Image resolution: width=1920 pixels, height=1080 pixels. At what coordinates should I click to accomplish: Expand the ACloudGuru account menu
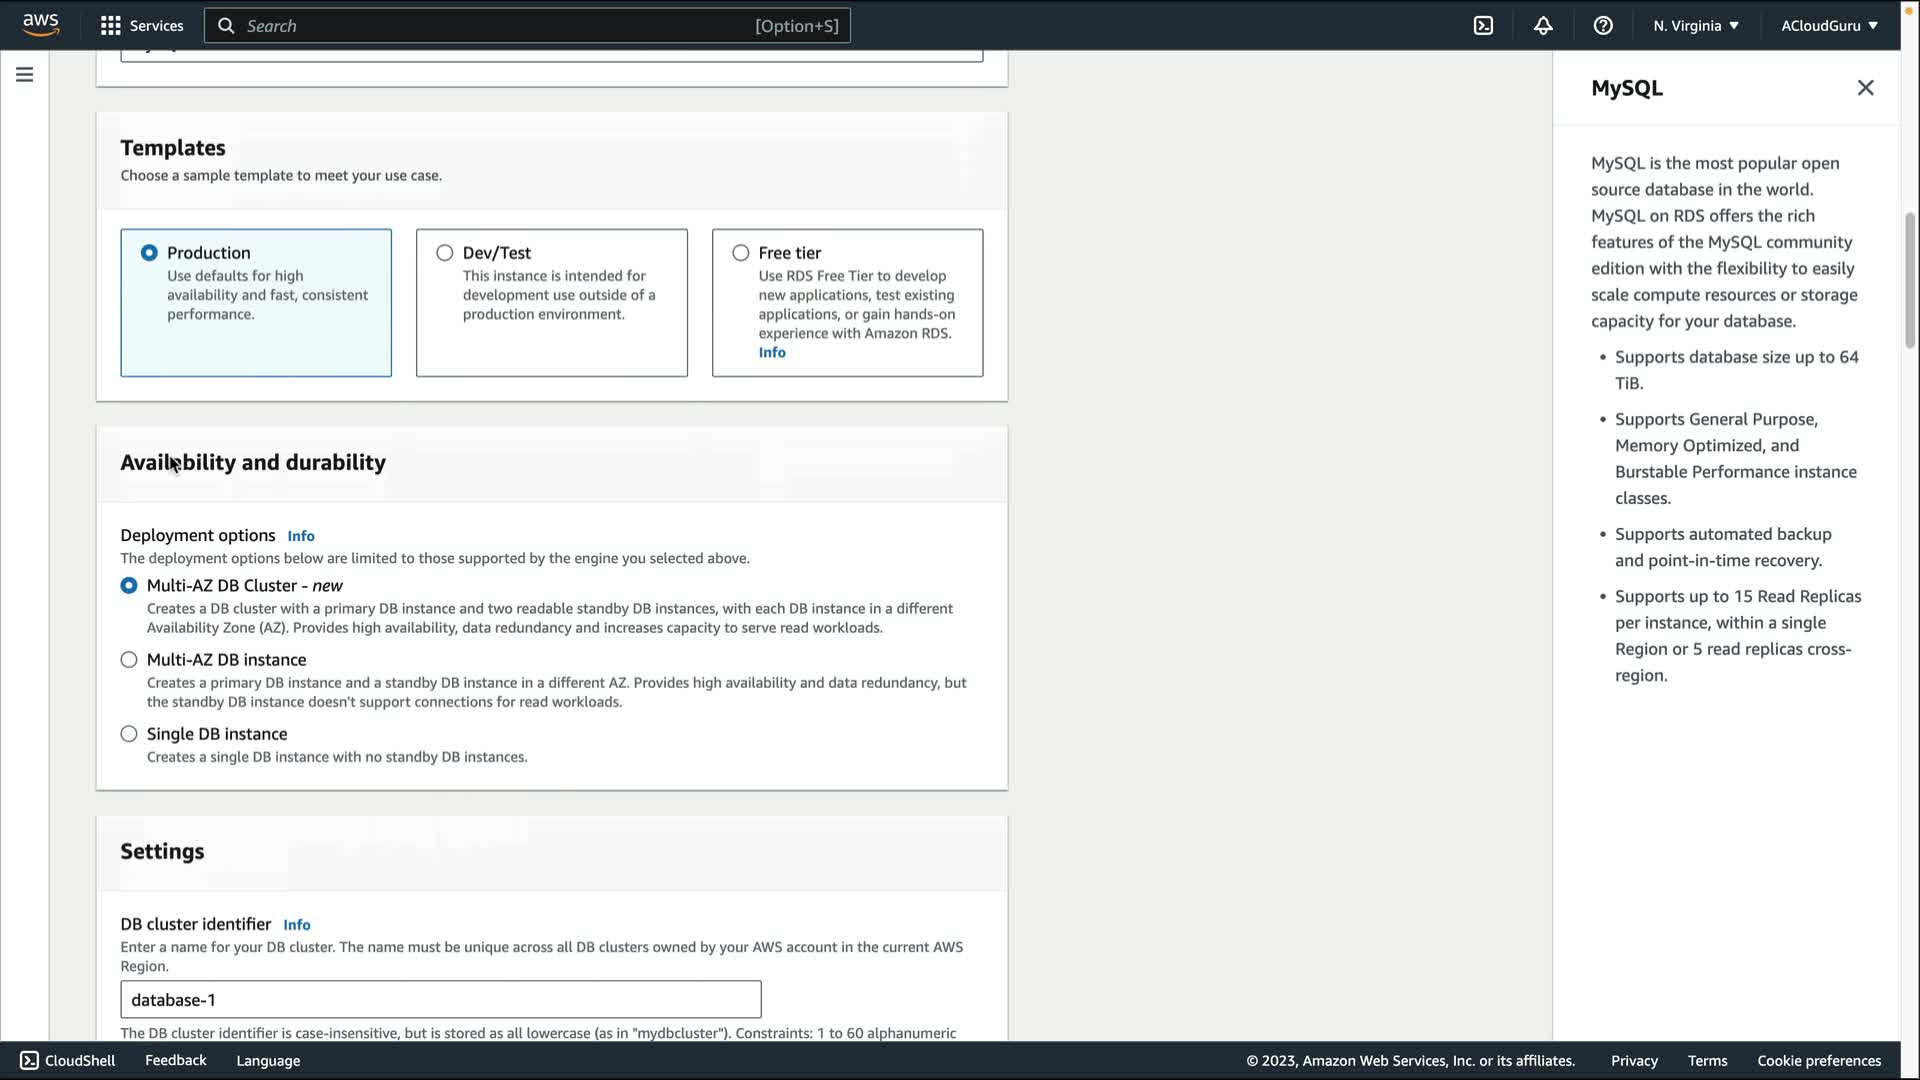(x=1829, y=26)
